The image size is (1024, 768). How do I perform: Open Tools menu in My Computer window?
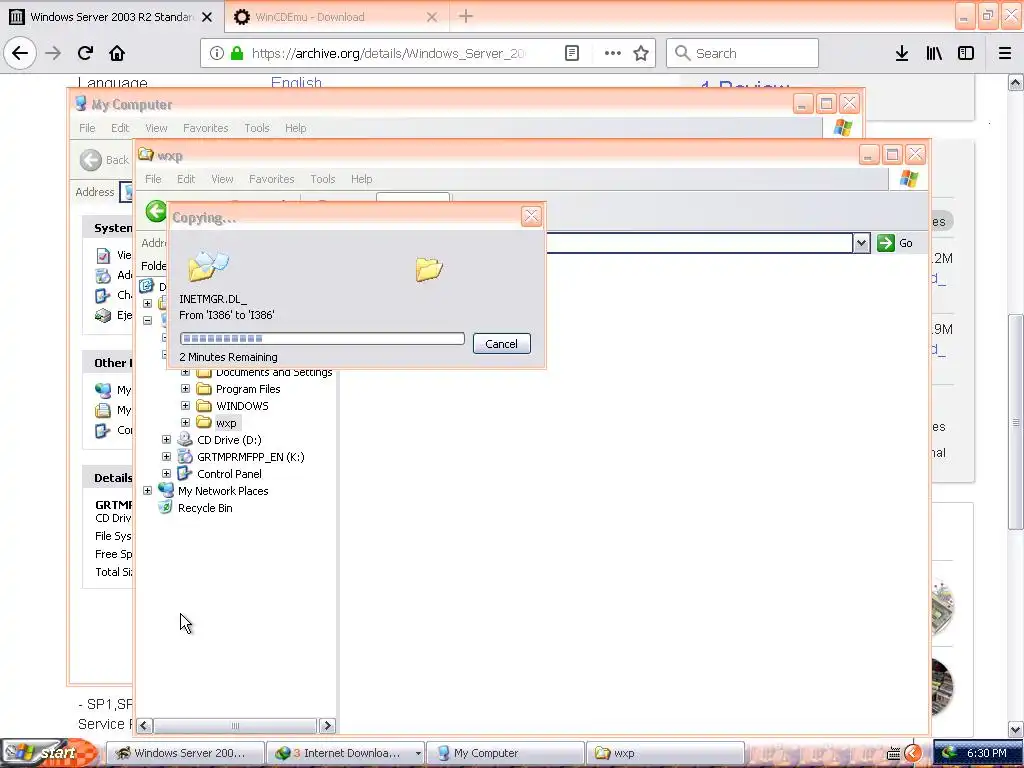[257, 128]
